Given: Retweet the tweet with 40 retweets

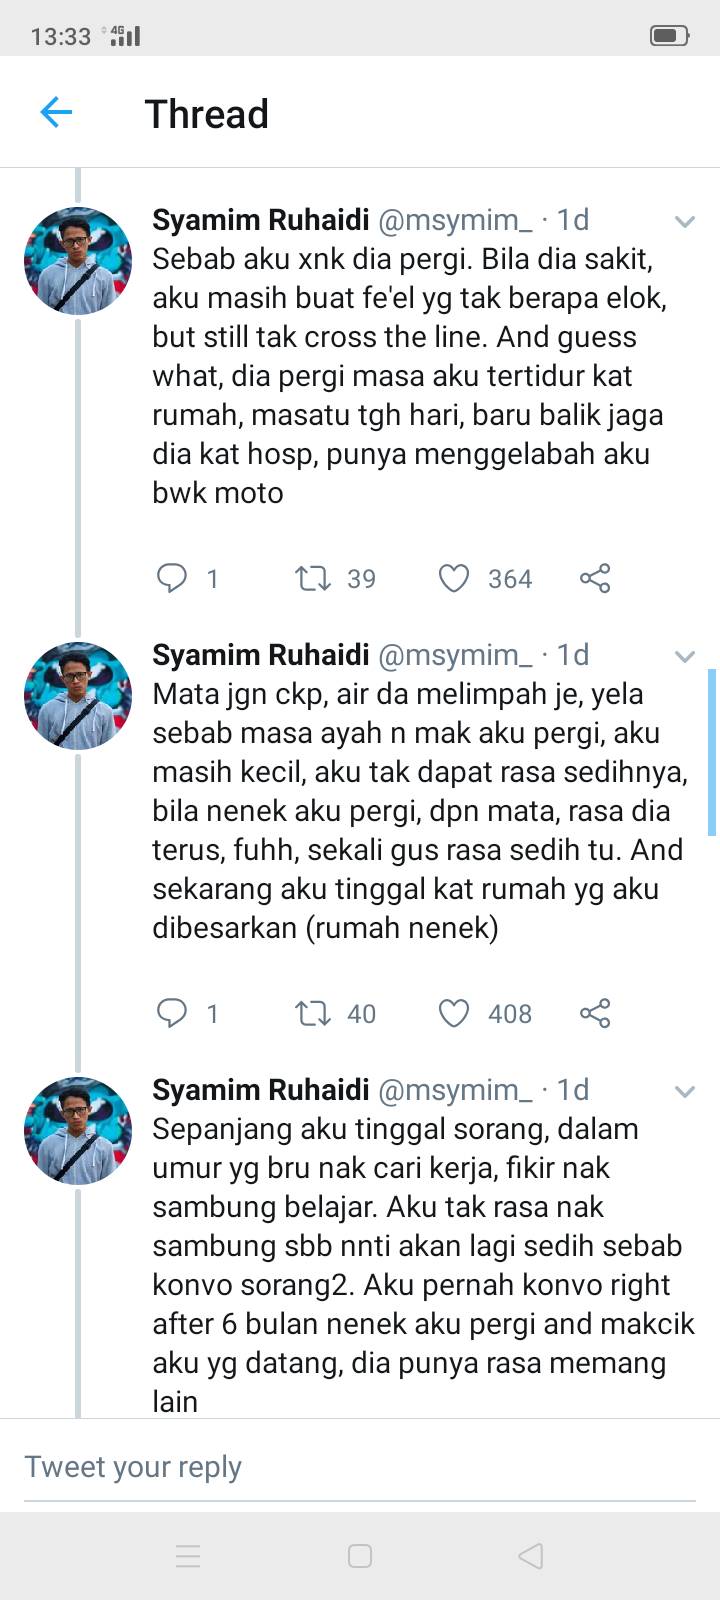Looking at the screenshot, I should 313,1013.
